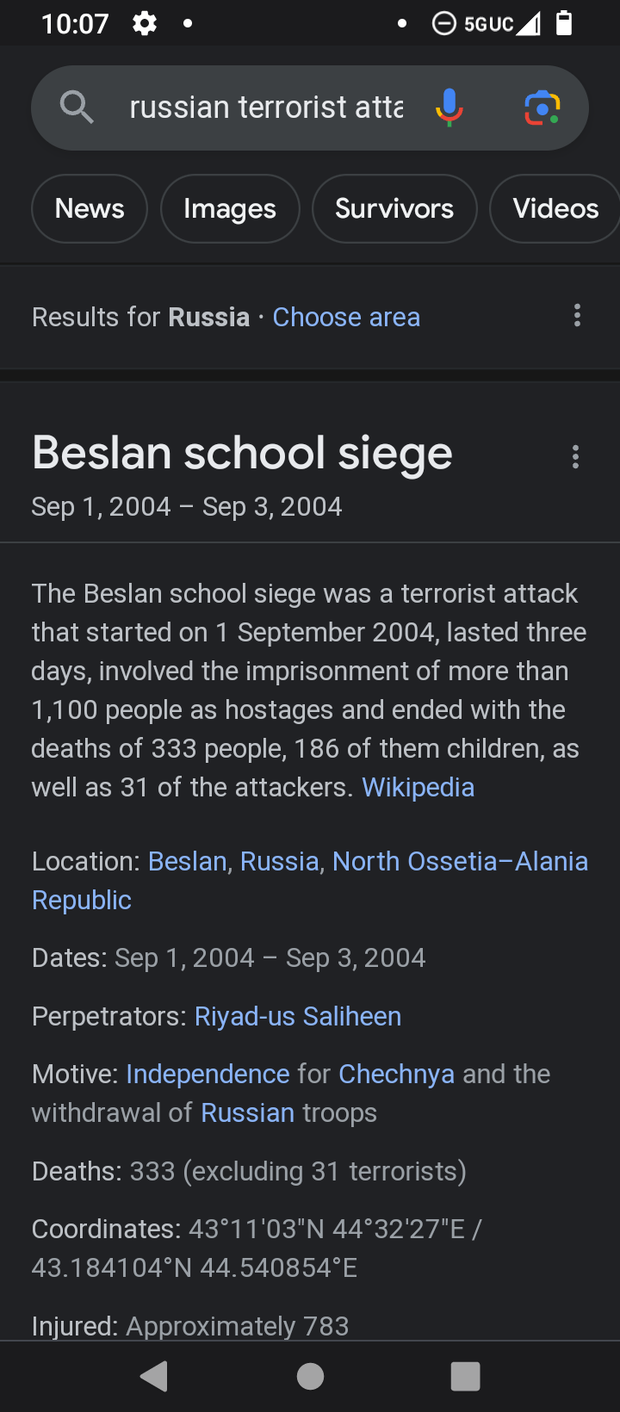Tap the Android back navigation button
This screenshot has width=620, height=1412.
[154, 1376]
